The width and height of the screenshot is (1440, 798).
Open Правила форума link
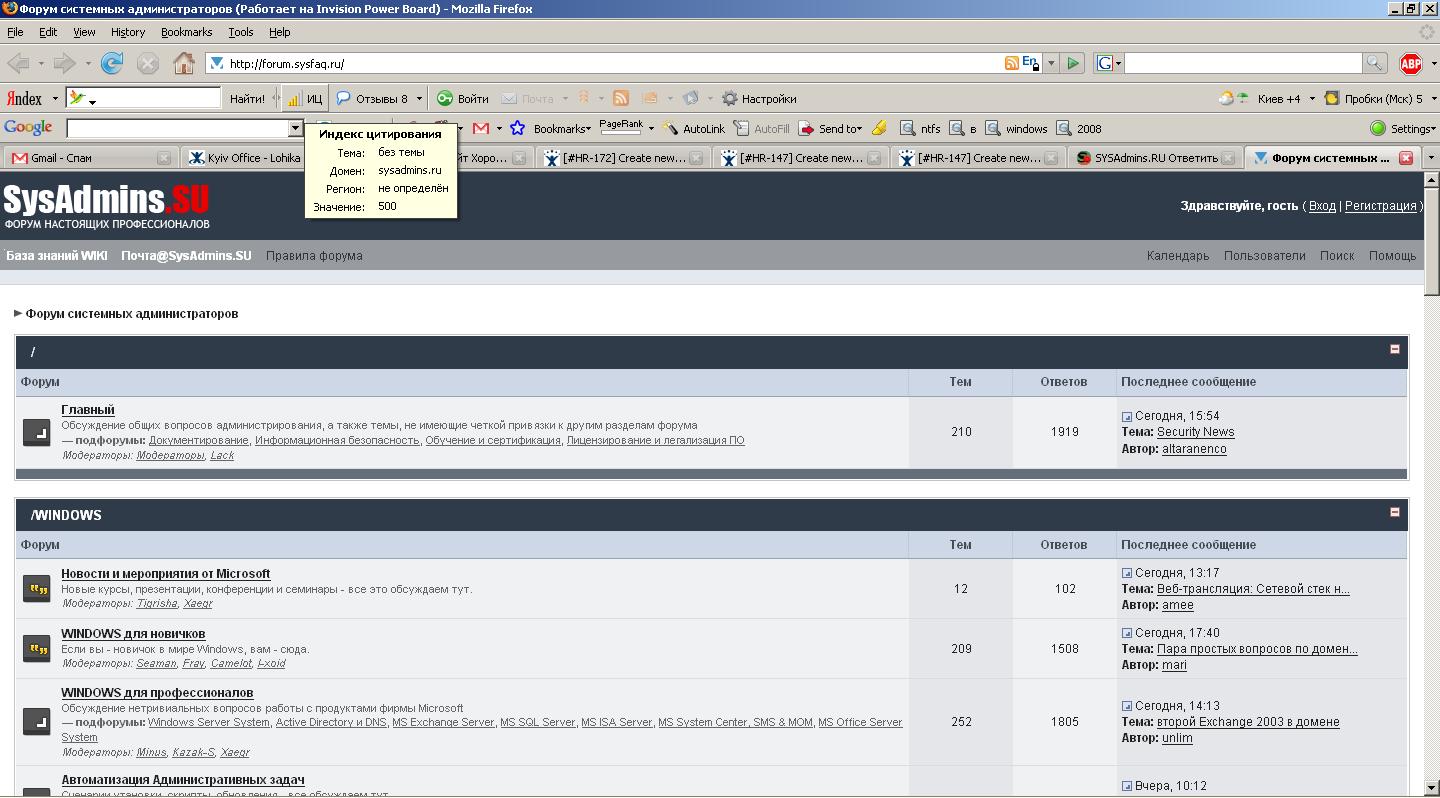point(314,255)
